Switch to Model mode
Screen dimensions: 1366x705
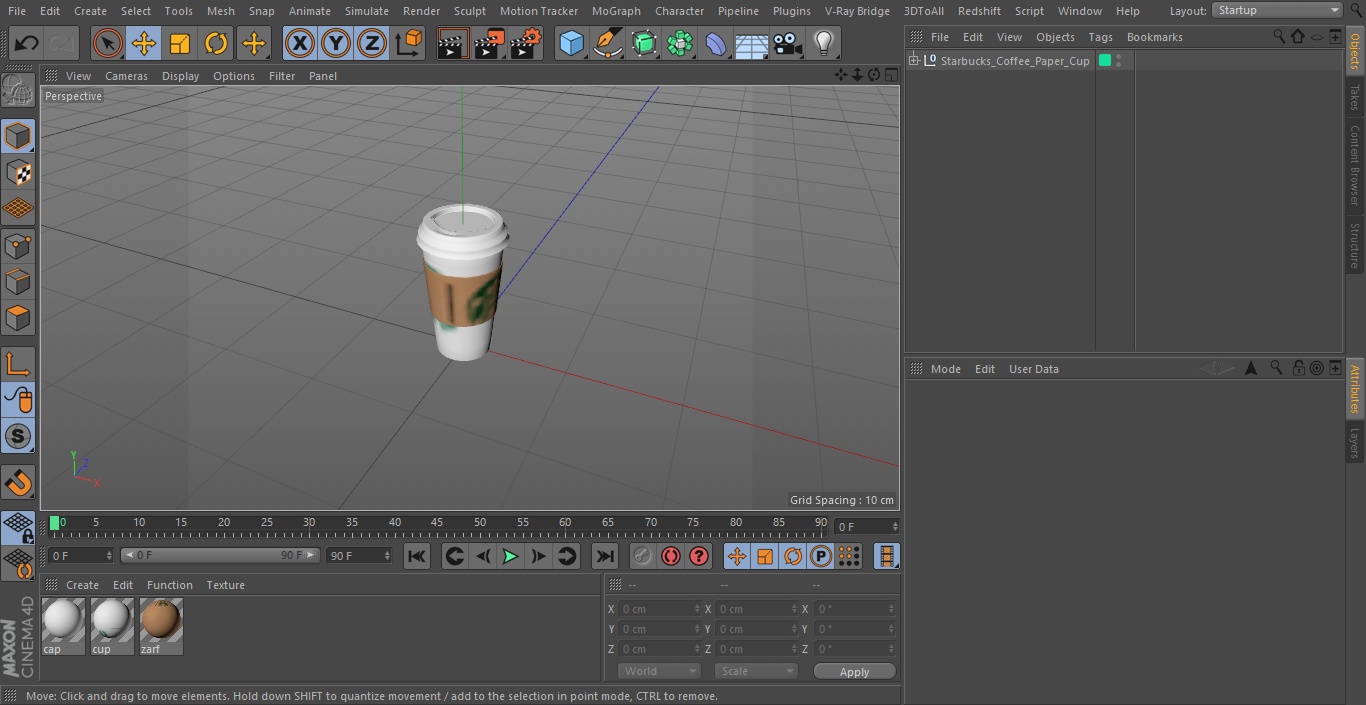coord(18,136)
